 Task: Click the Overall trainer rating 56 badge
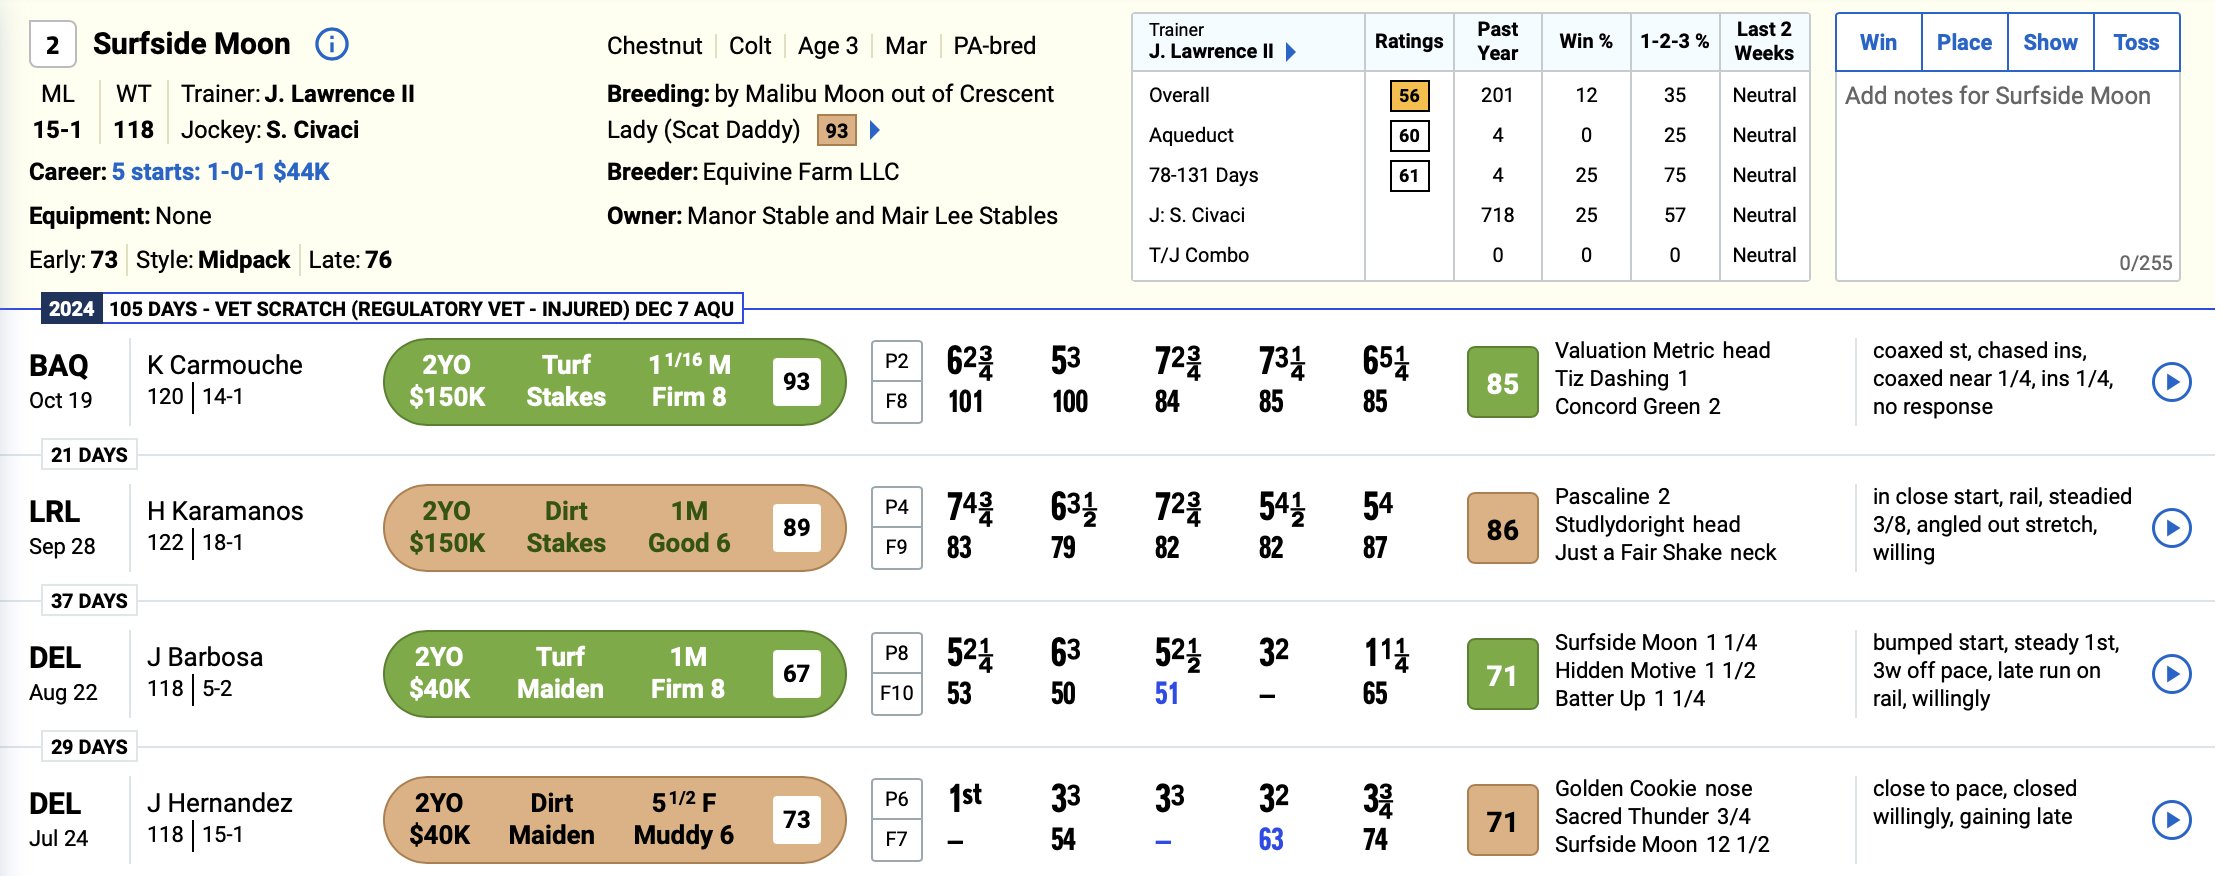pos(1409,96)
